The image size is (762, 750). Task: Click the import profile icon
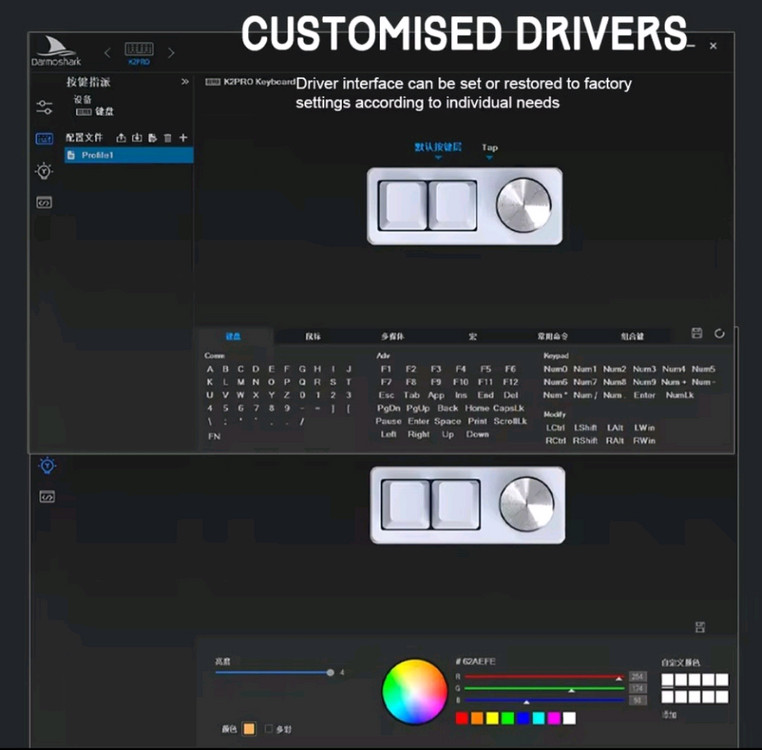click(136, 137)
